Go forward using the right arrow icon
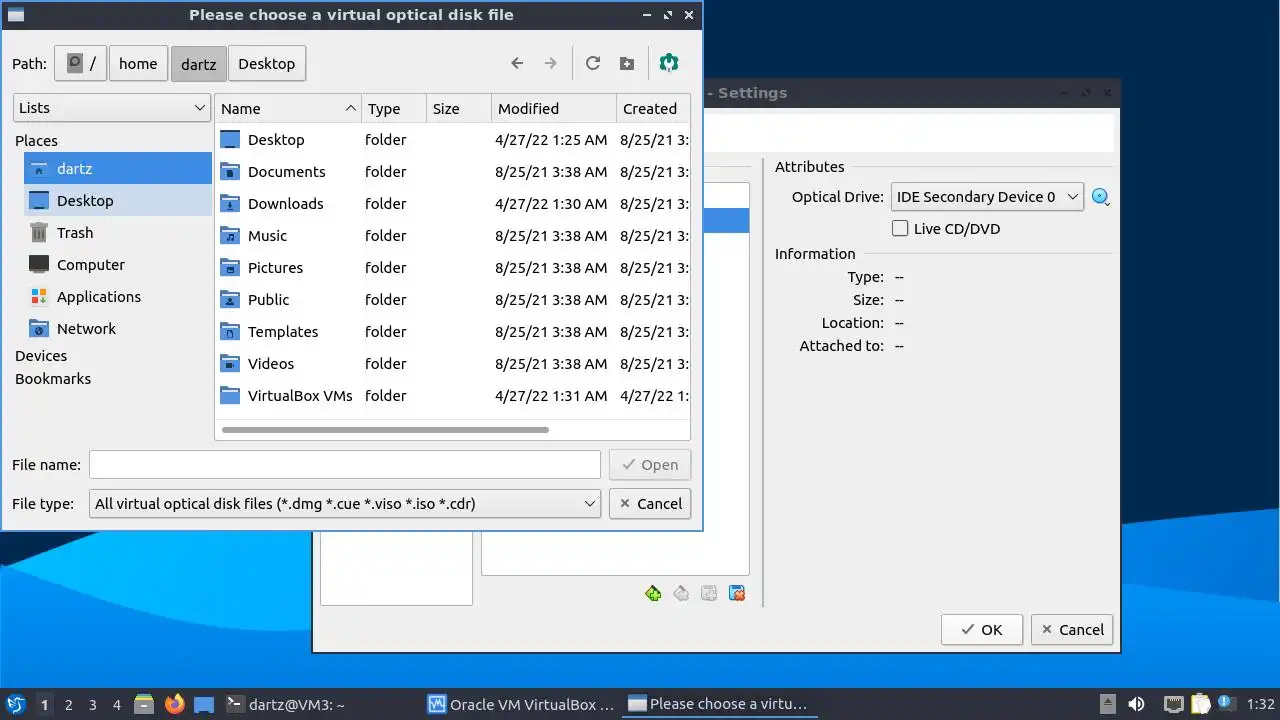The width and height of the screenshot is (1280, 720). pyautogui.click(x=550, y=63)
